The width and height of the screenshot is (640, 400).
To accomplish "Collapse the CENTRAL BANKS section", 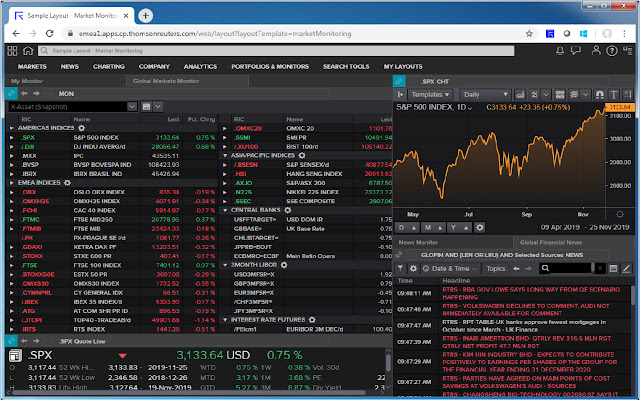I will (x=225, y=210).
